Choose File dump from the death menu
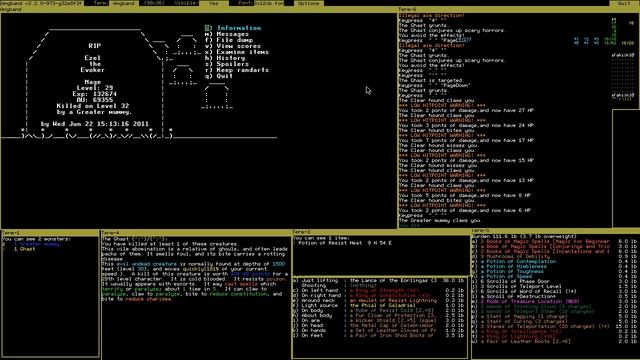 229,40
